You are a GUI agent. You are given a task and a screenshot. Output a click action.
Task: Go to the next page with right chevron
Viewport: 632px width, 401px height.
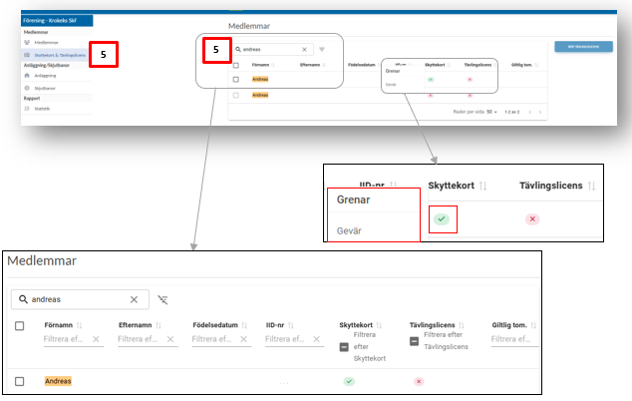tap(540, 112)
